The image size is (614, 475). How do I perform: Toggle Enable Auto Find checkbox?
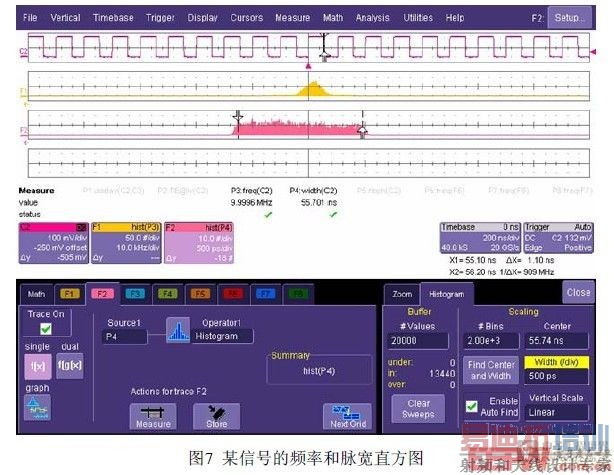click(472, 406)
